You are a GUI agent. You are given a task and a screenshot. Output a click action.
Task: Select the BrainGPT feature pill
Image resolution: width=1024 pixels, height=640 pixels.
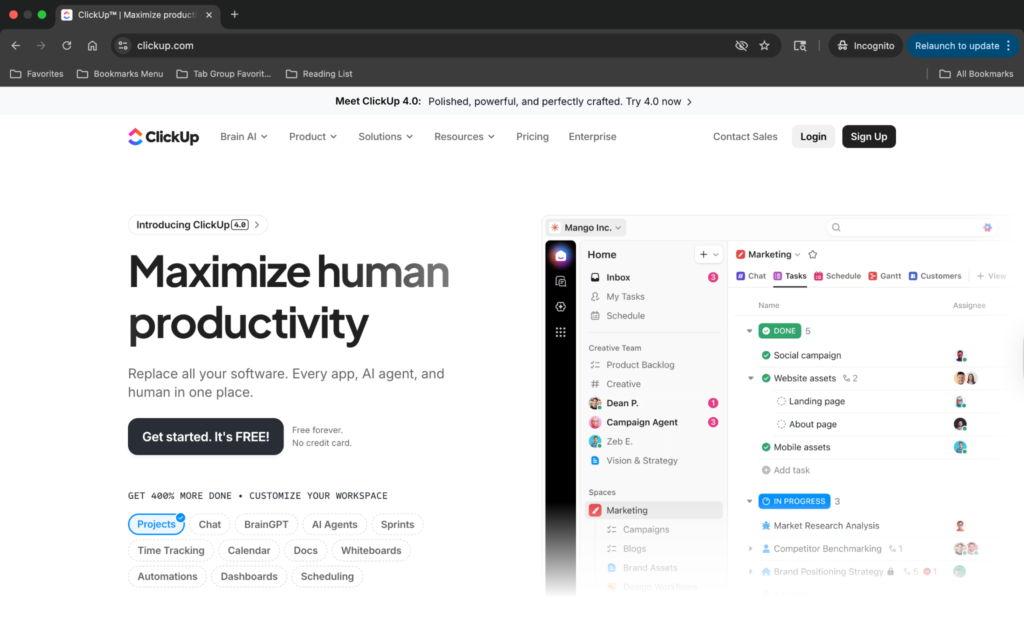[x=266, y=524]
